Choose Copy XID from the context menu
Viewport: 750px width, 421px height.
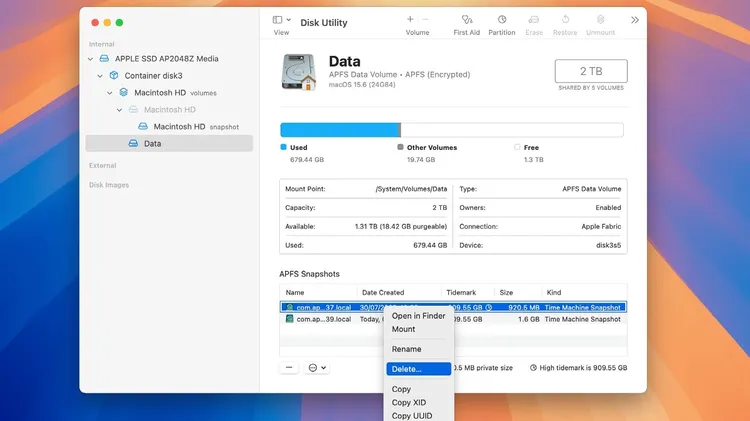pos(419,403)
